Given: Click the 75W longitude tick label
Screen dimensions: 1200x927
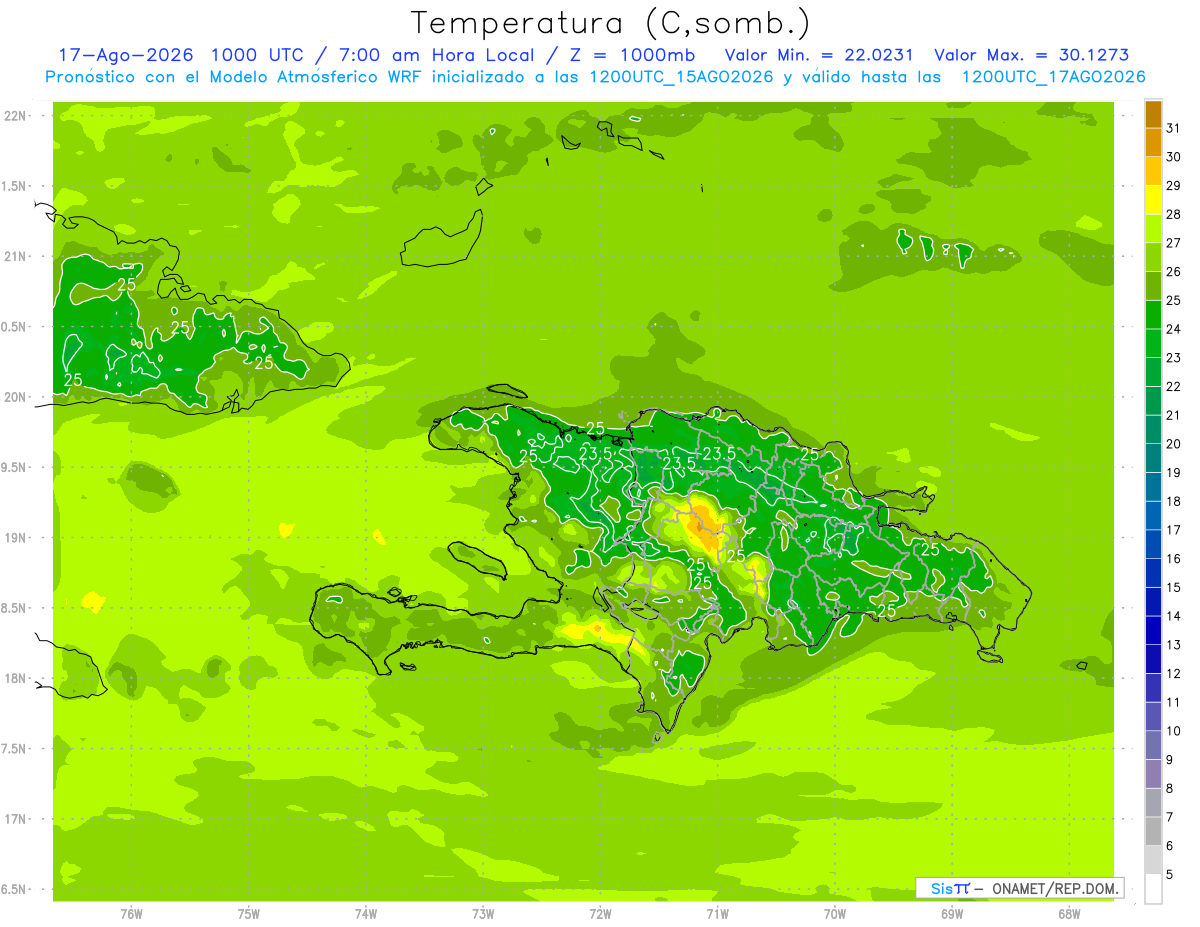Looking at the screenshot, I should click(249, 914).
